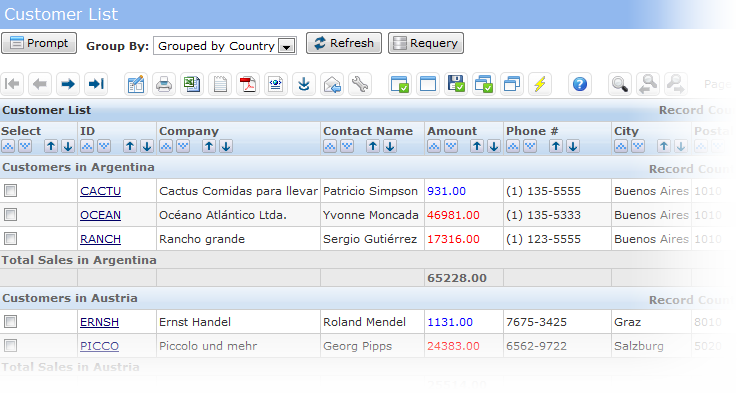The width and height of the screenshot is (737, 395).
Task: Open the ERNSH customer link
Action: point(100,322)
